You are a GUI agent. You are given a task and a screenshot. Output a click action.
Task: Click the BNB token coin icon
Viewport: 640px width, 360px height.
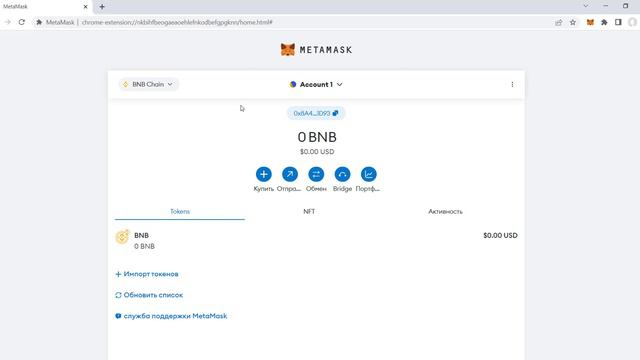click(x=122, y=237)
